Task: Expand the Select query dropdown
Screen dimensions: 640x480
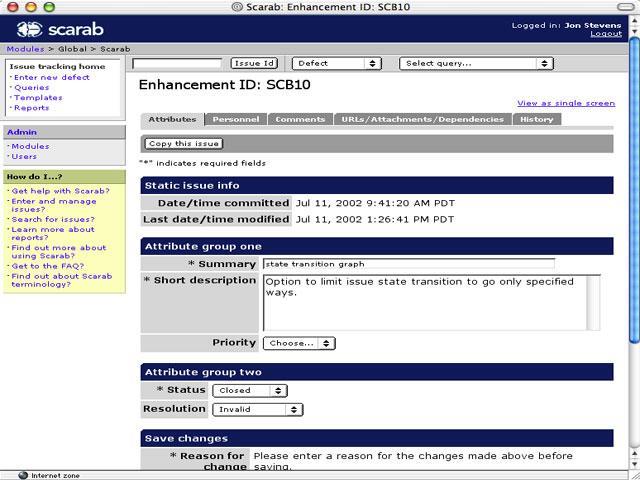Action: [x=476, y=63]
